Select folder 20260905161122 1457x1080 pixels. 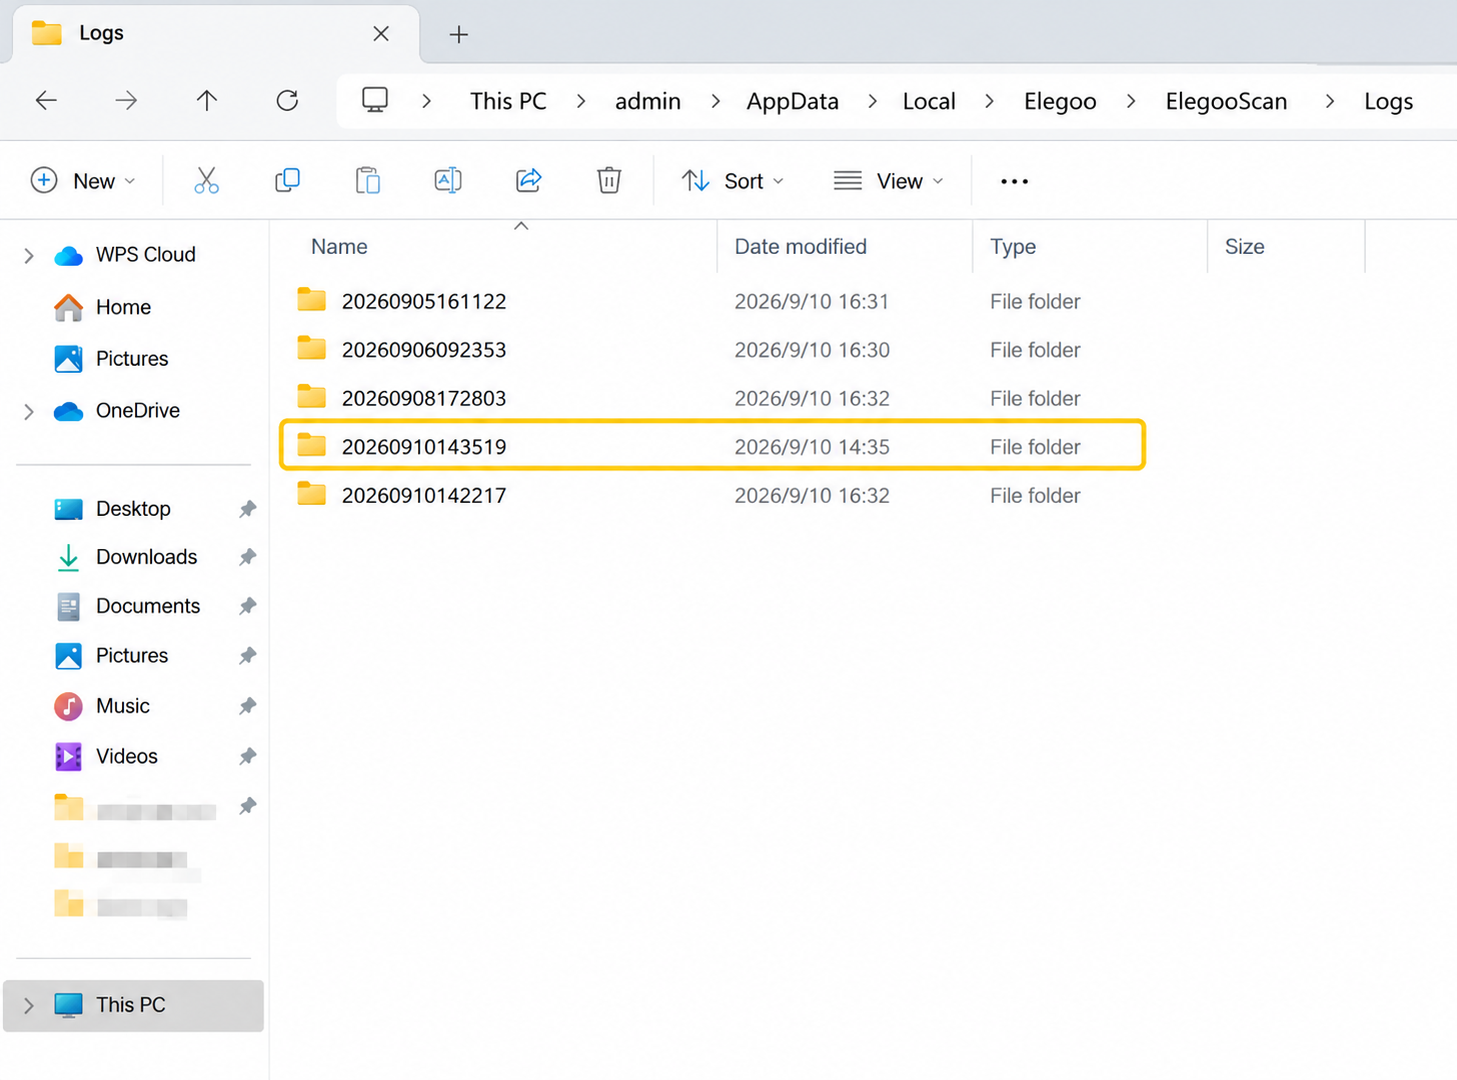713,301
